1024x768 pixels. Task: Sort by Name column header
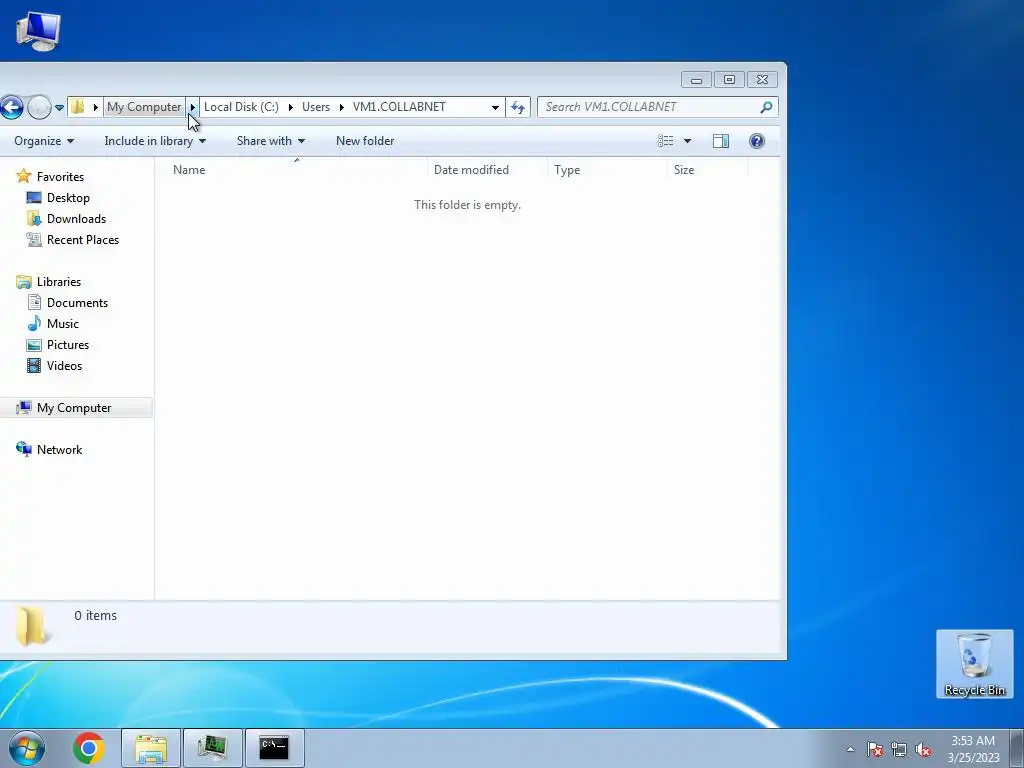(292, 170)
